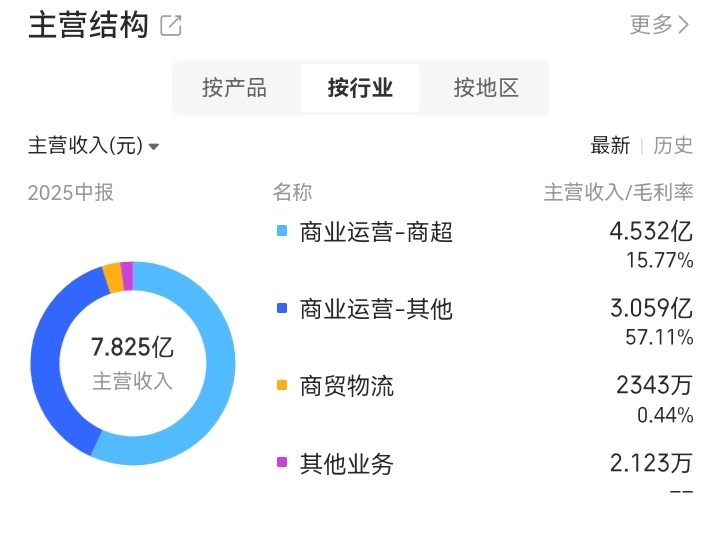The width and height of the screenshot is (720, 536).
Task: Toggle to 最新 data view
Action: point(610,146)
